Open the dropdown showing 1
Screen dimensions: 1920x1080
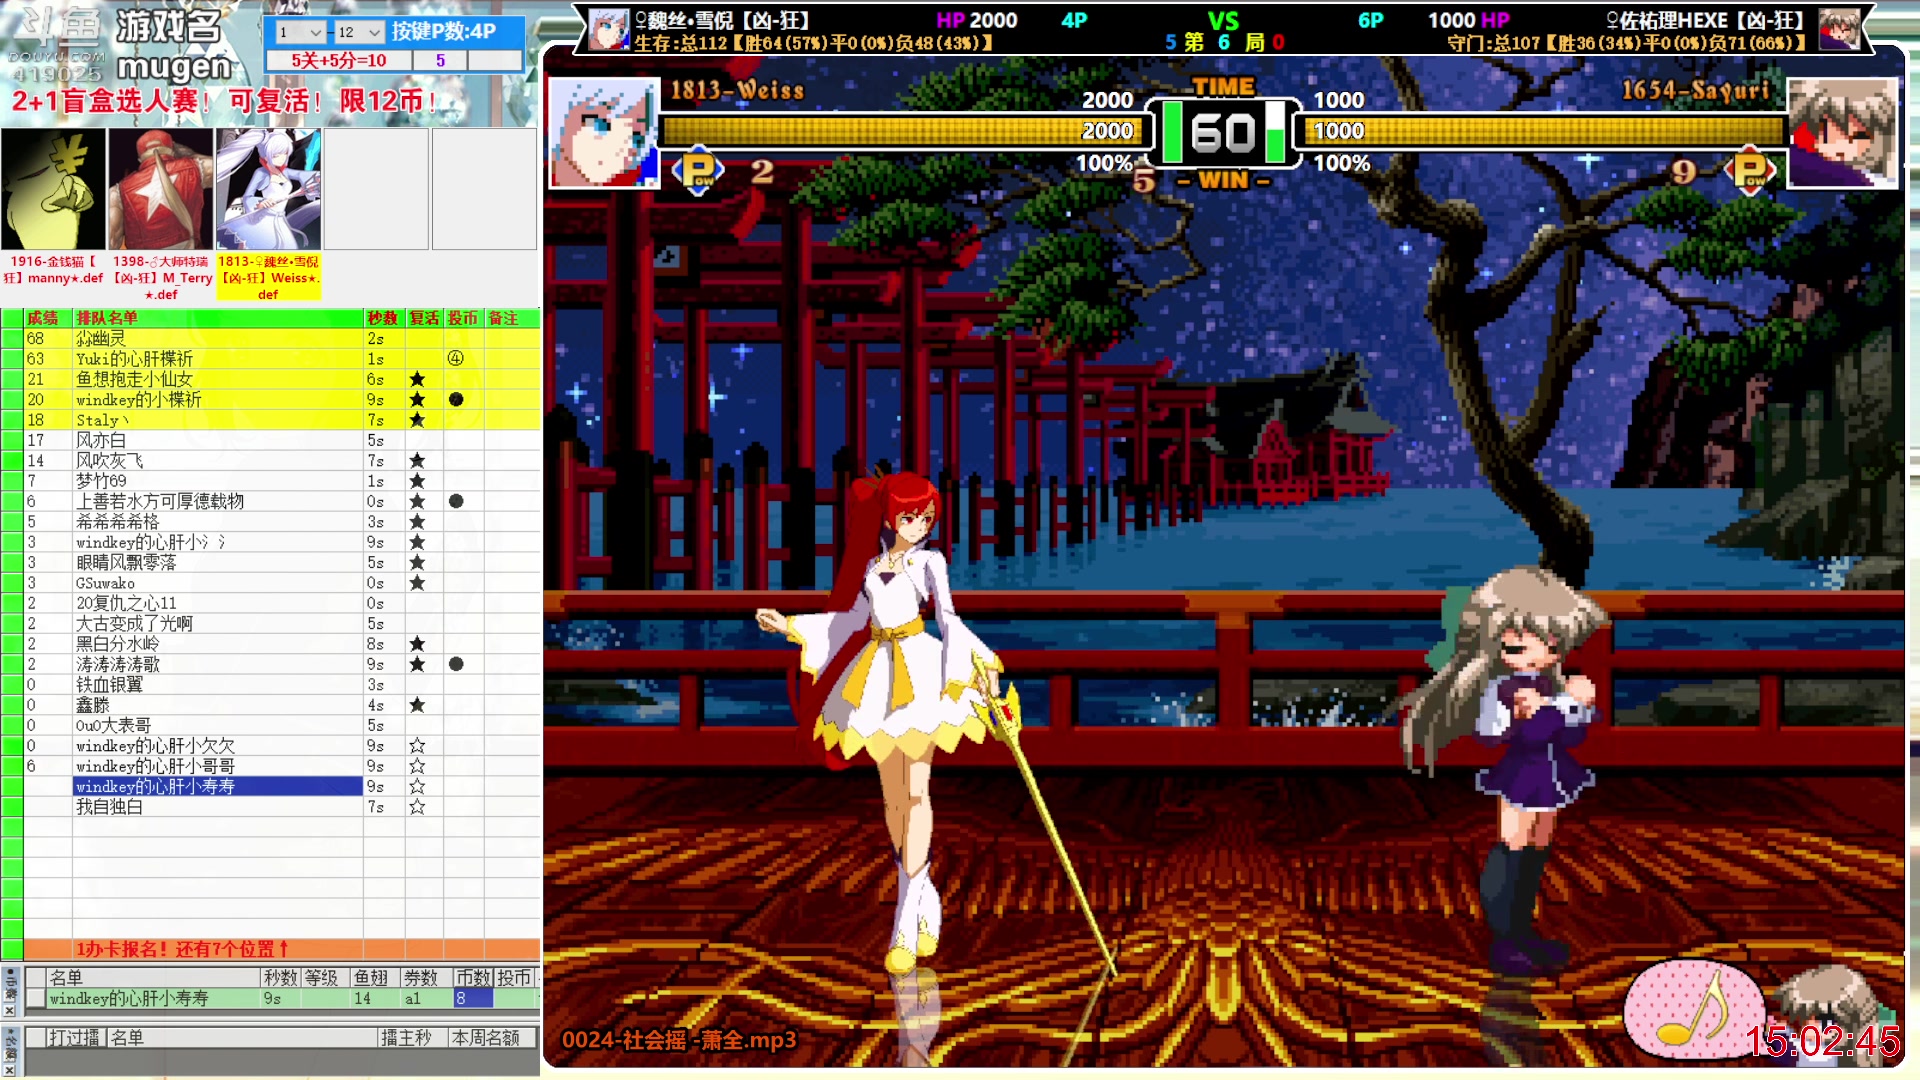pyautogui.click(x=301, y=32)
